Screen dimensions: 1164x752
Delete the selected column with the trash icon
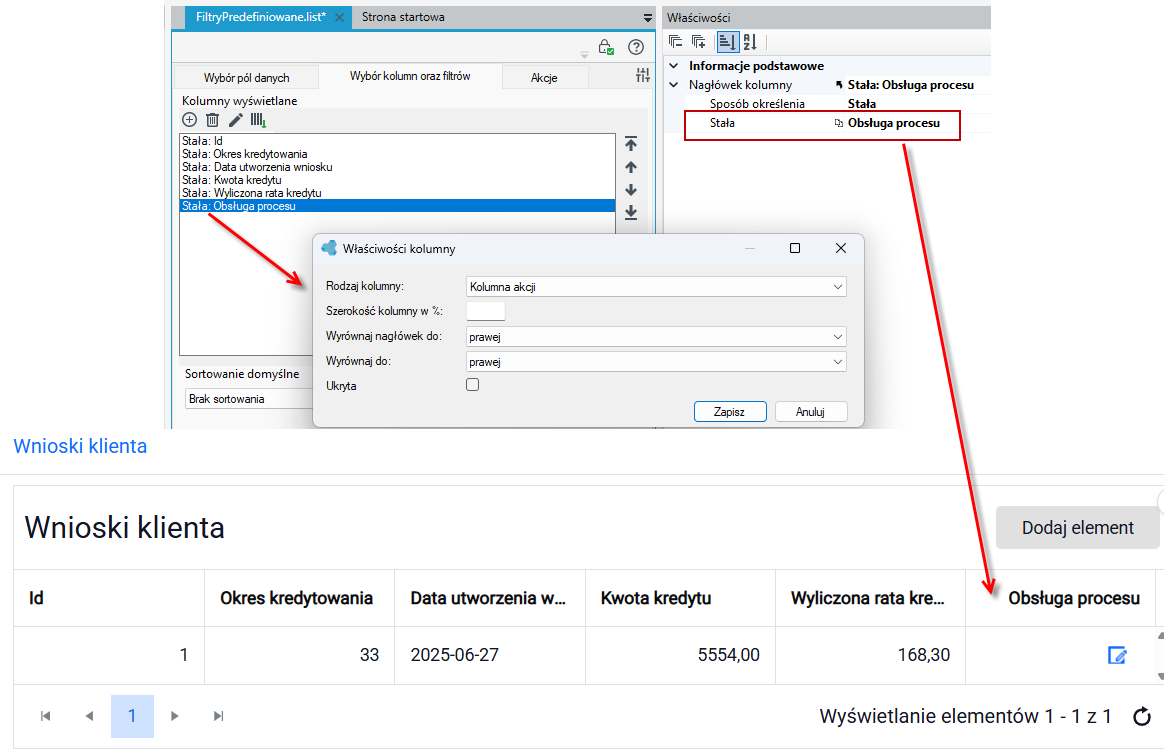pos(212,120)
